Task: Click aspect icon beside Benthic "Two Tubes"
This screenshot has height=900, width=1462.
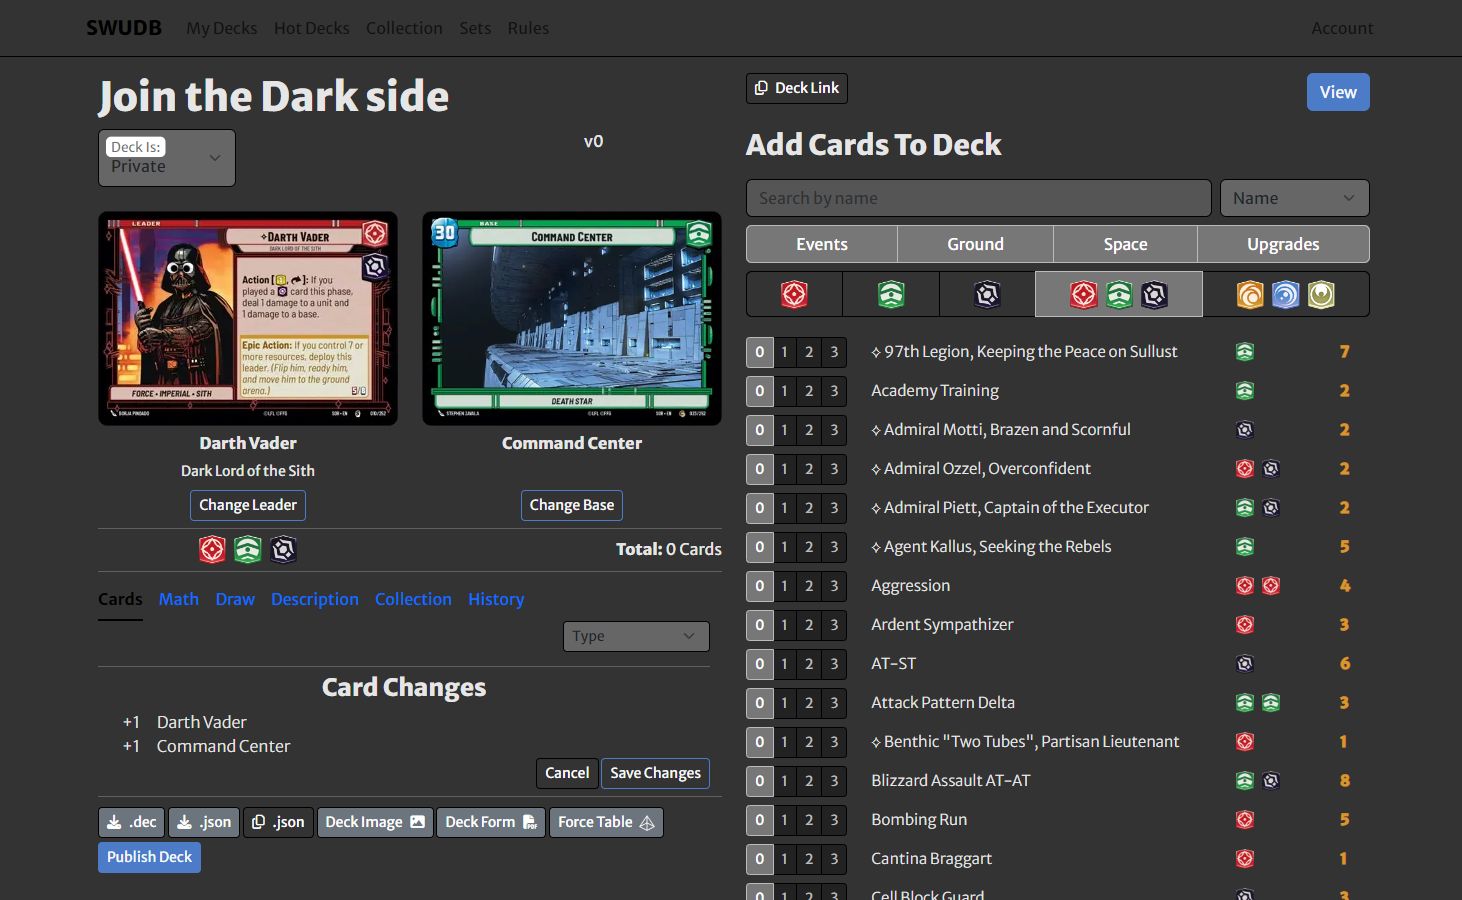Action: (1244, 742)
